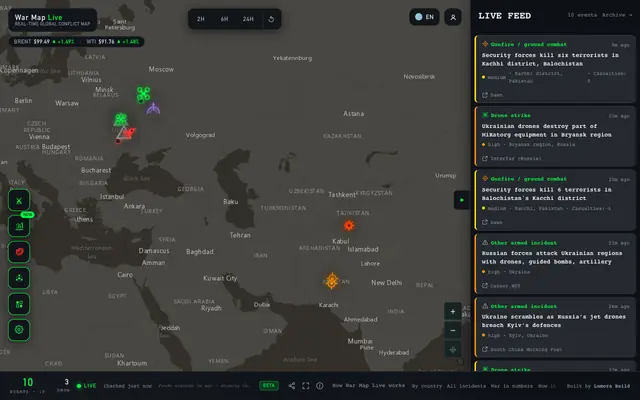Toggle the green LIVE status indicator
Viewport: 640px width, 400px height.
pyautogui.click(x=87, y=386)
